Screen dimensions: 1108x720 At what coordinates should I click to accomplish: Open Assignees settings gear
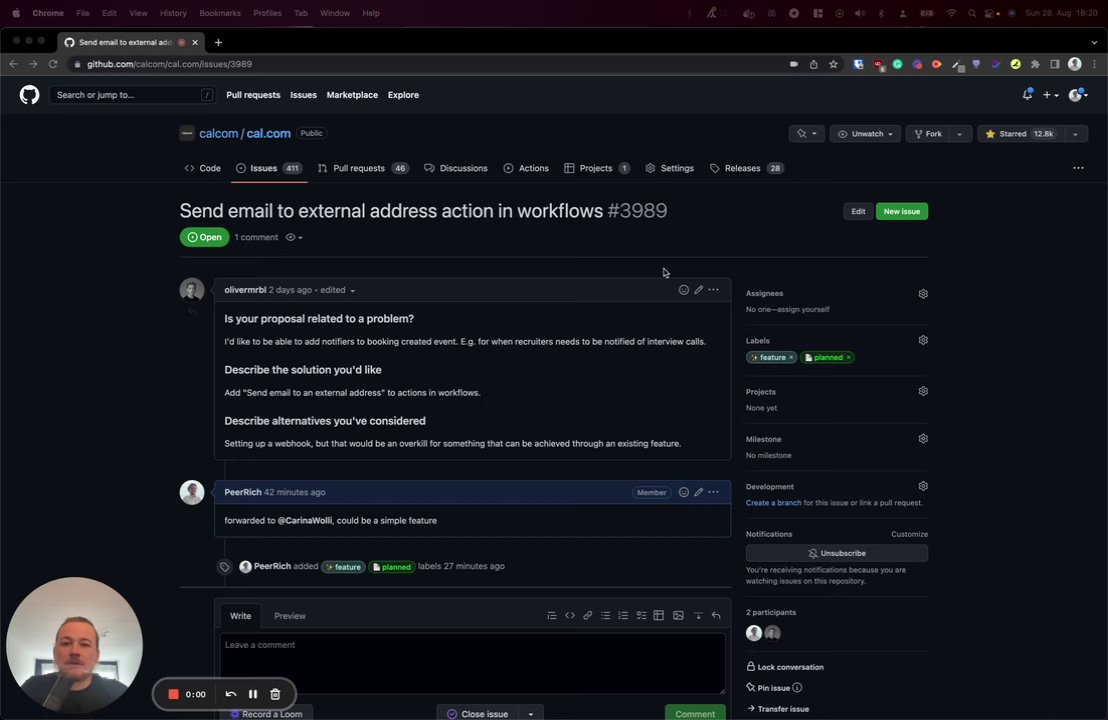click(923, 293)
